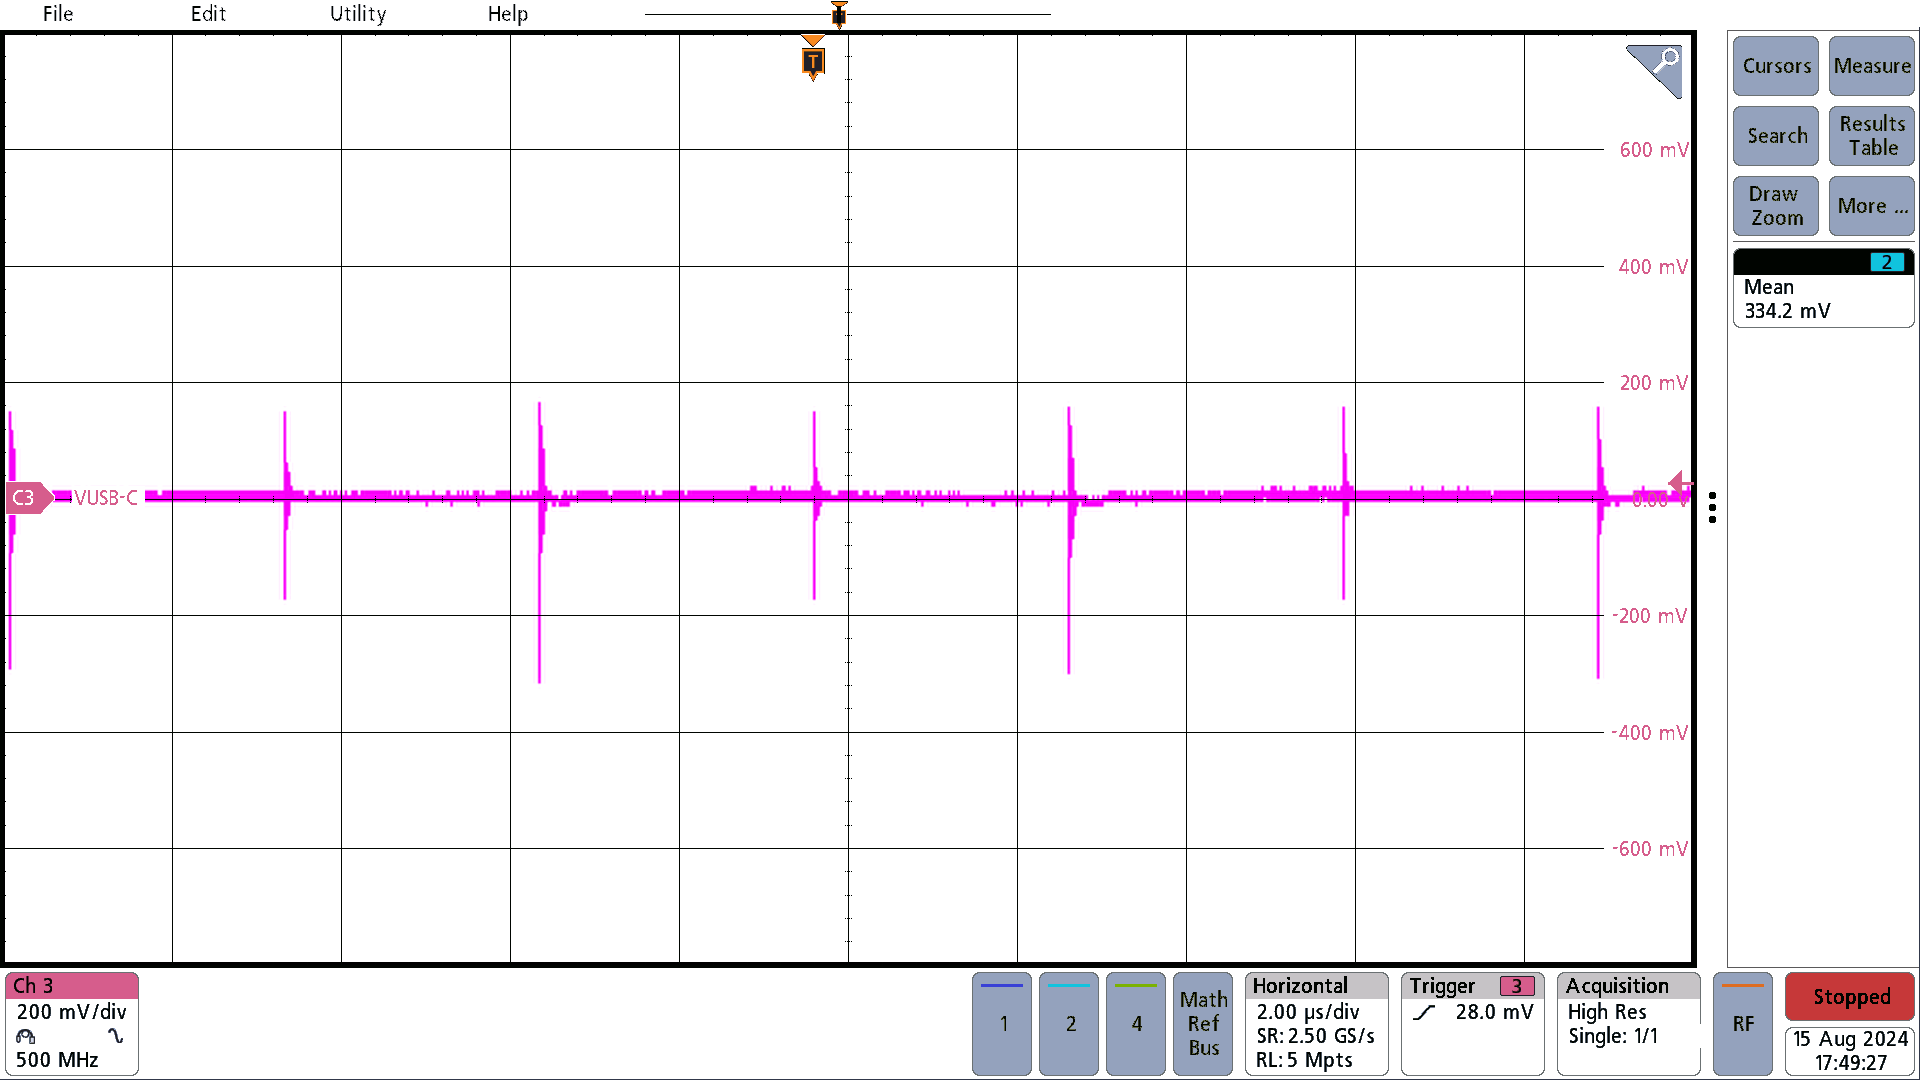
Task: Select the trigger position T marker
Action: (x=813, y=61)
